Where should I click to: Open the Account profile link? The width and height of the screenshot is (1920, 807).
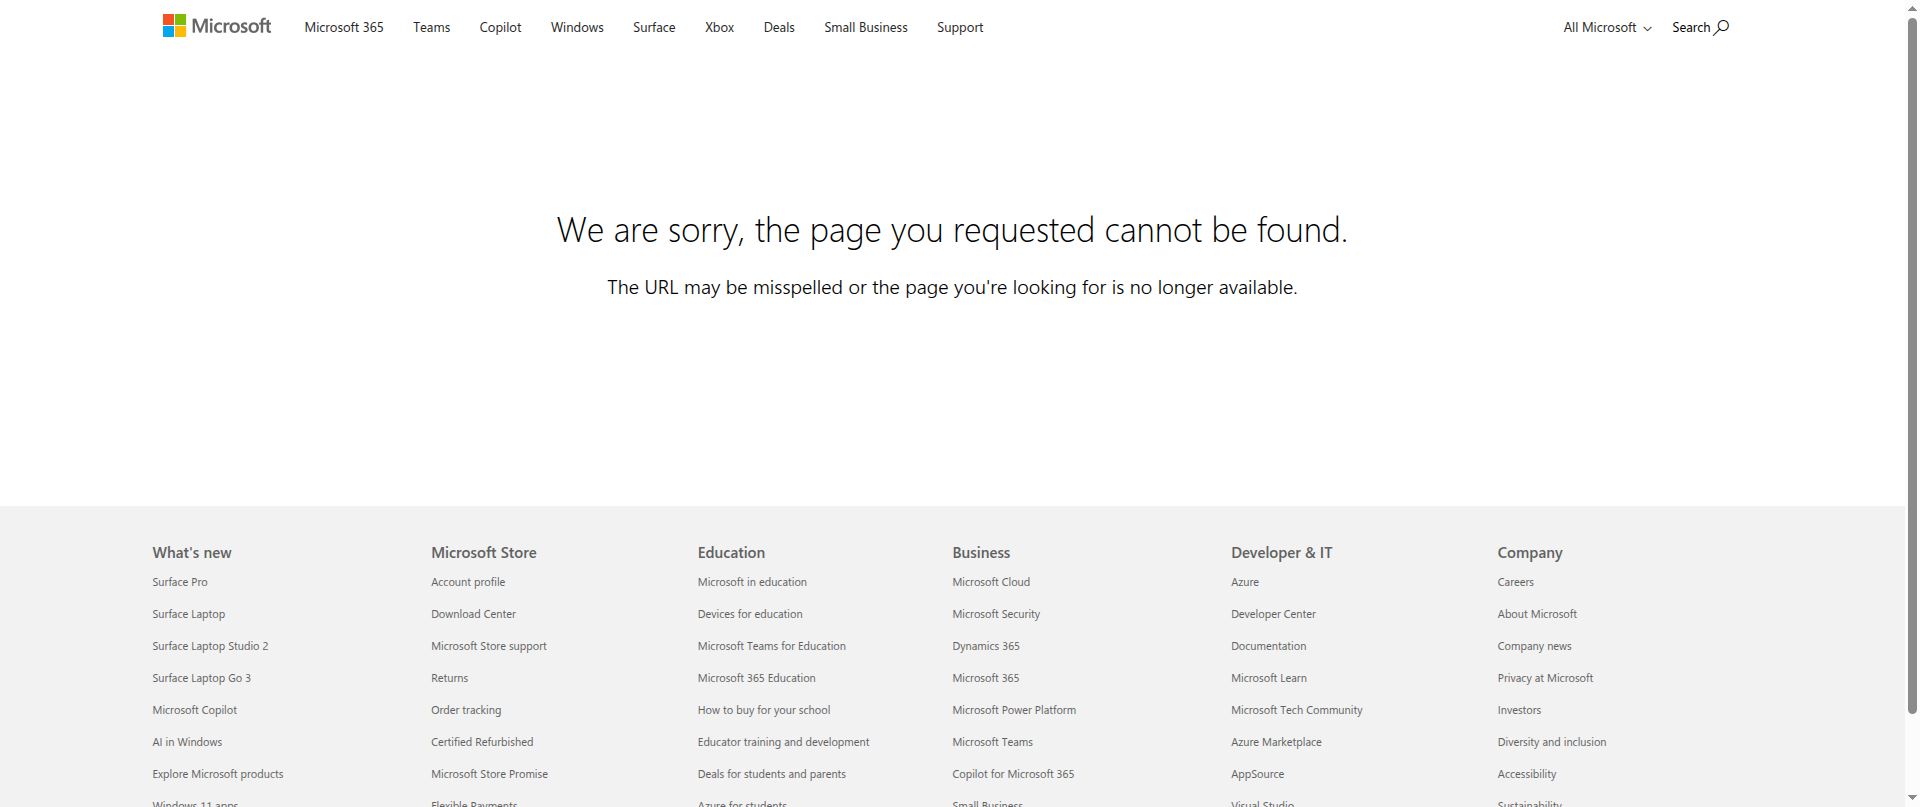click(468, 582)
